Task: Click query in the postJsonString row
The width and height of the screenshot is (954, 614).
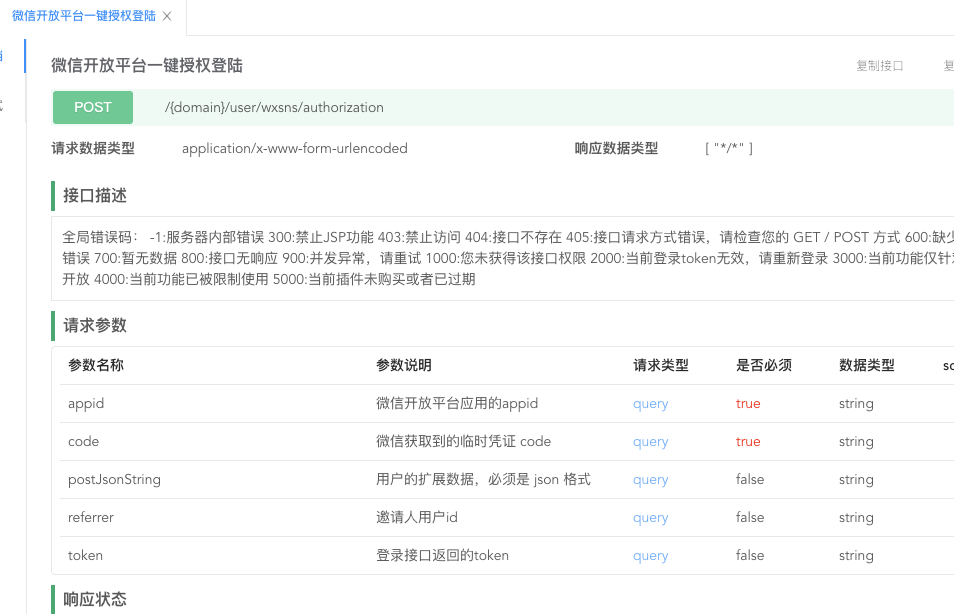Action: pos(650,480)
